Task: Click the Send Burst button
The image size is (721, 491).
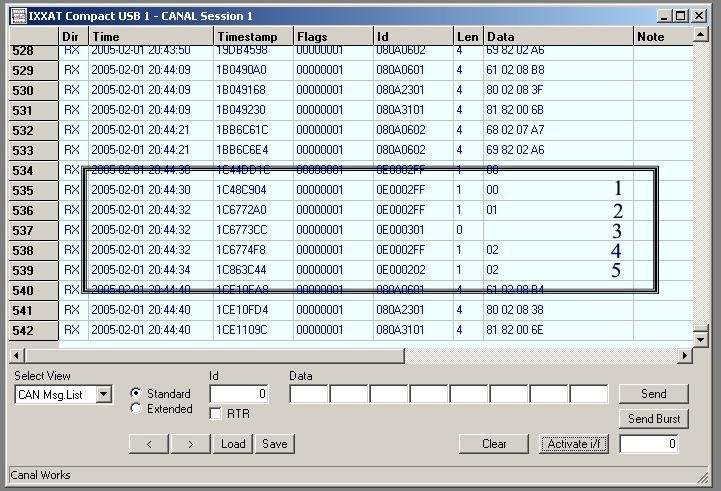Action: coord(654,419)
